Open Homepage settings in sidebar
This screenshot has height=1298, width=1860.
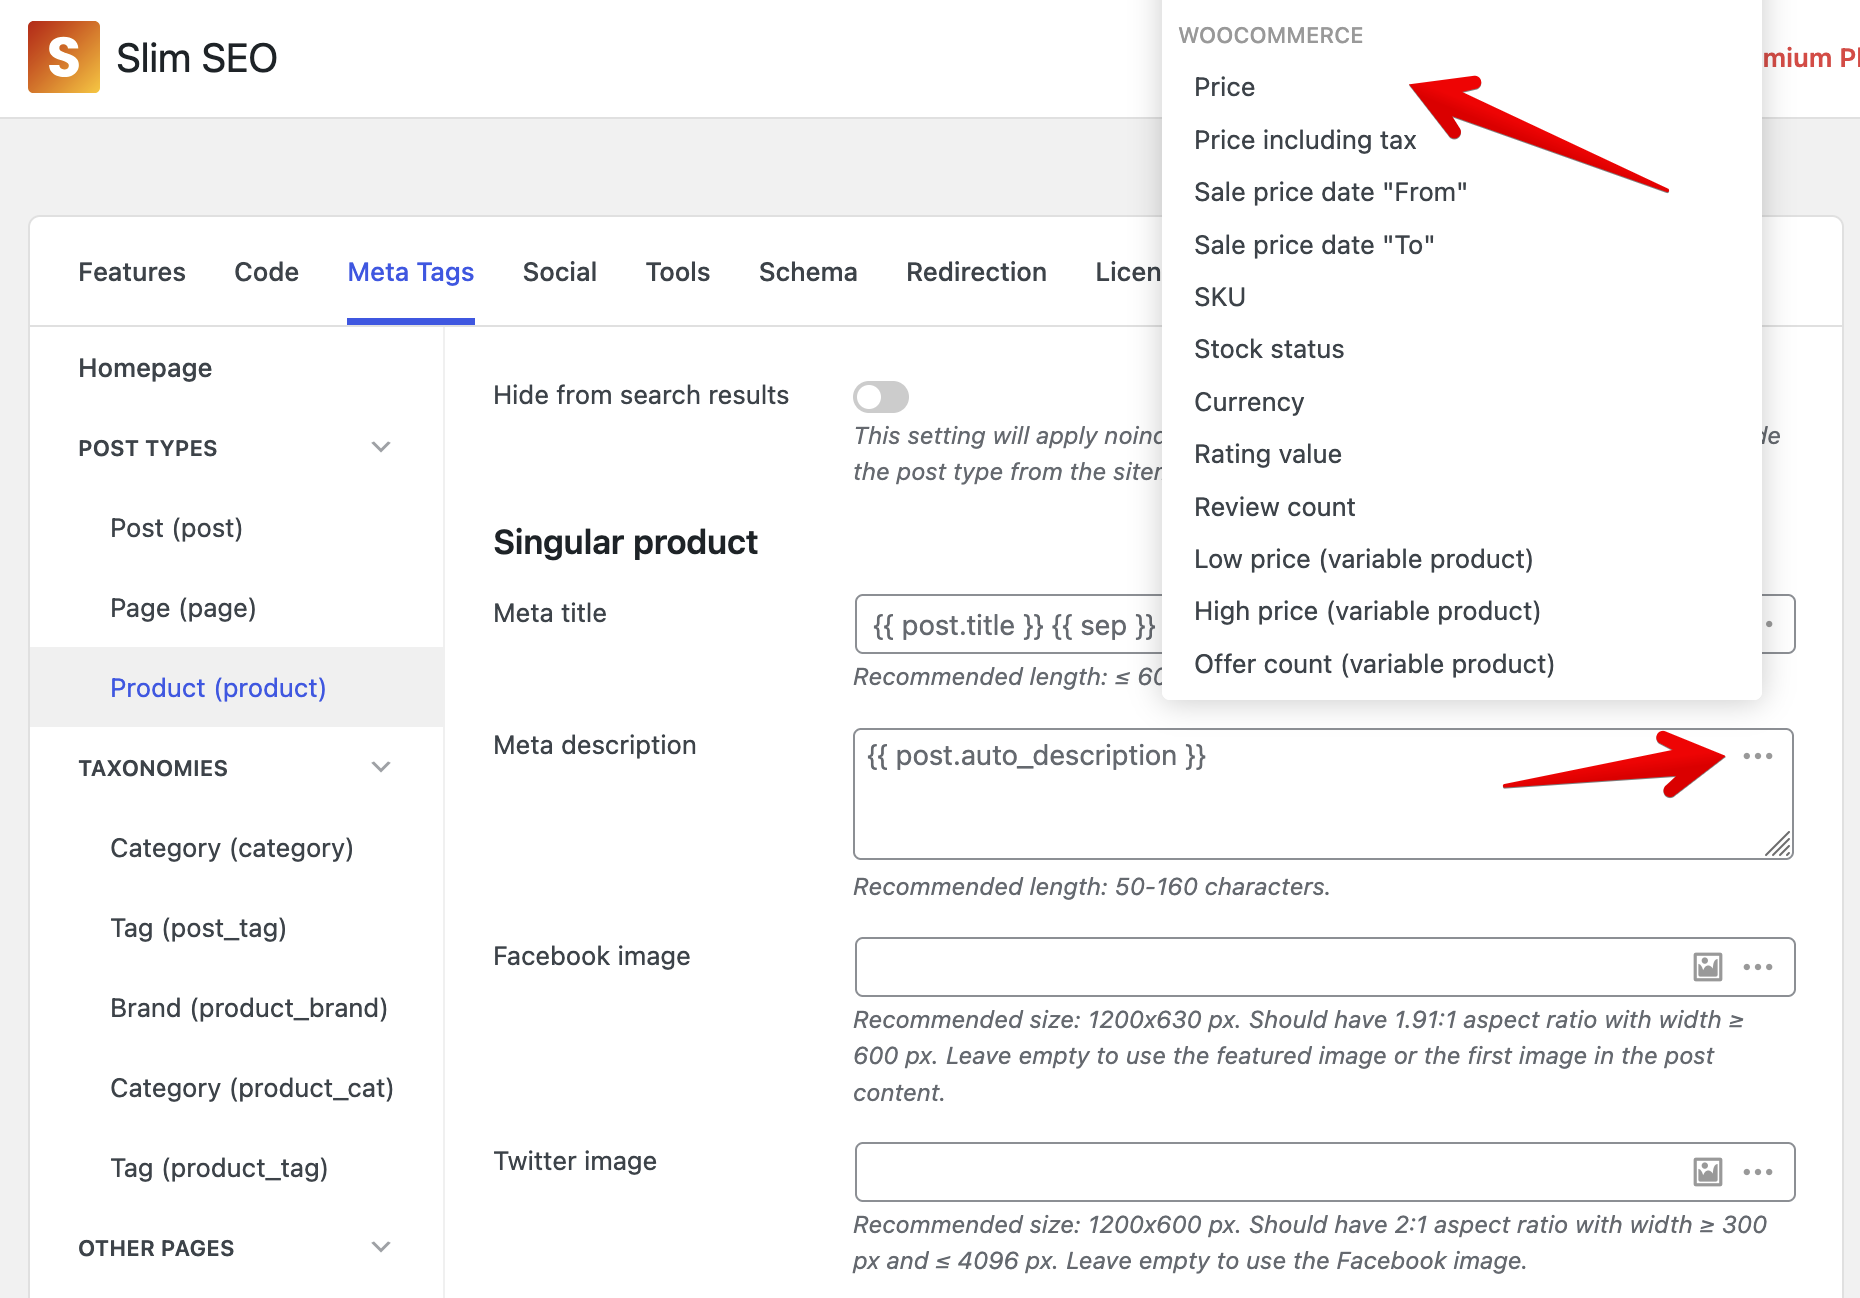tap(145, 368)
